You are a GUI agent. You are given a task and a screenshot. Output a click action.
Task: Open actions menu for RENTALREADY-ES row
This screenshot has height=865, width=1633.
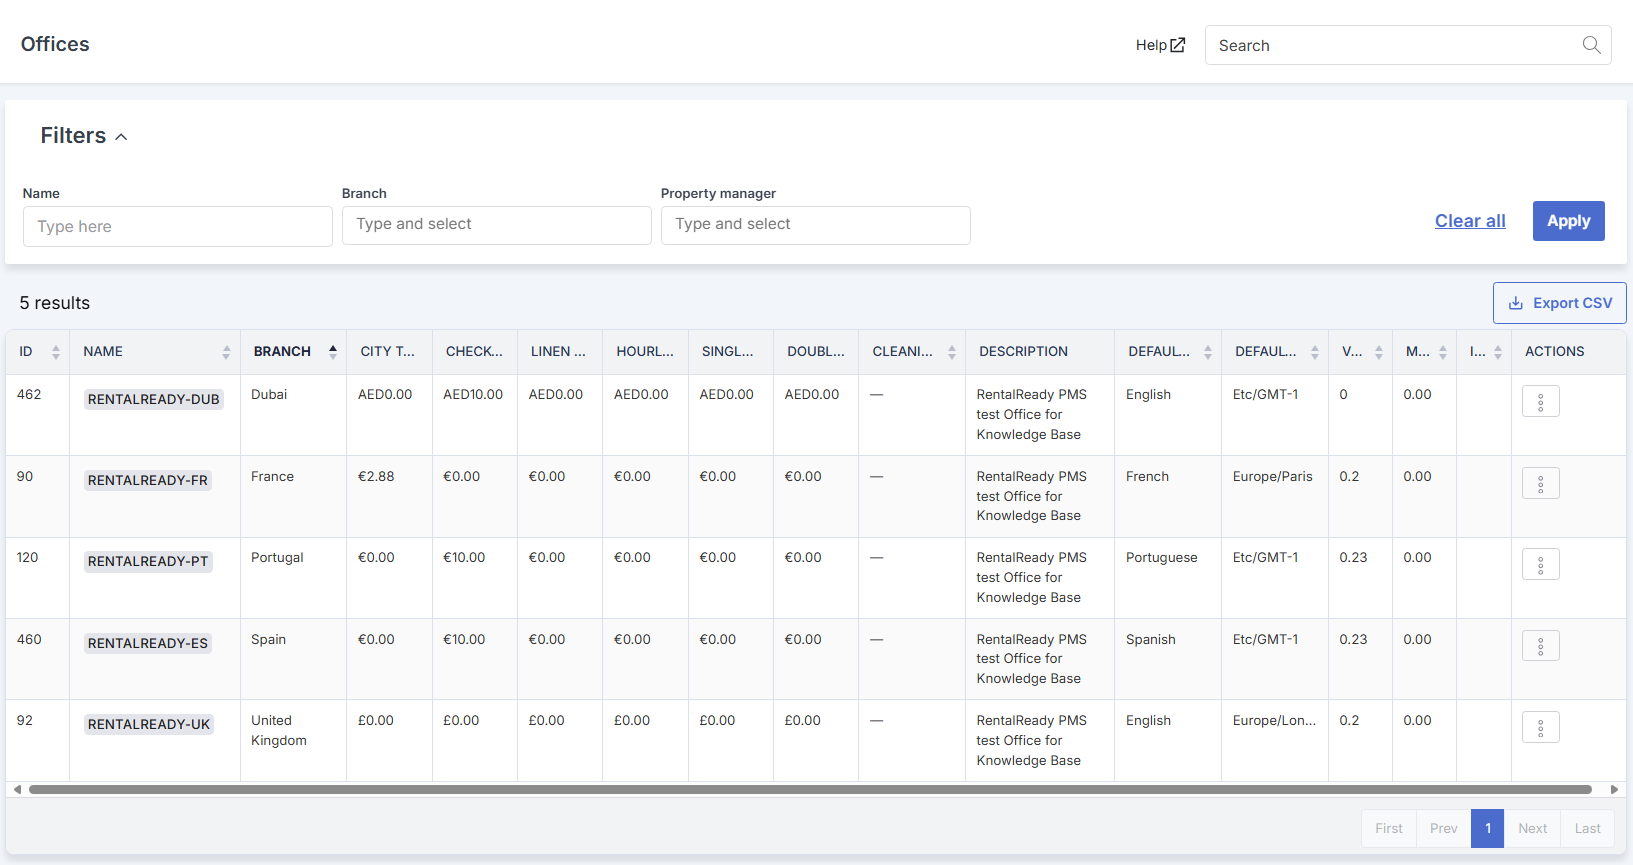click(1540, 646)
